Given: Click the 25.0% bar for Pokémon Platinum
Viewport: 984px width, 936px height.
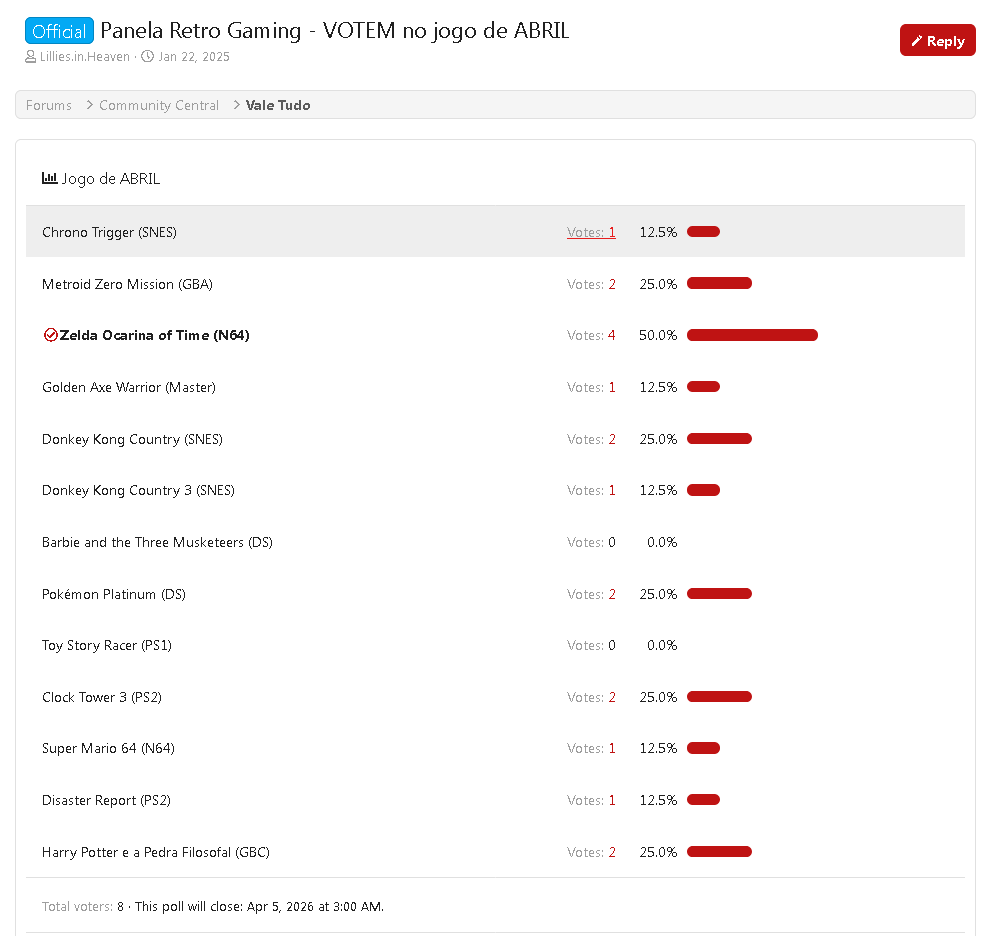Looking at the screenshot, I should tap(719, 593).
